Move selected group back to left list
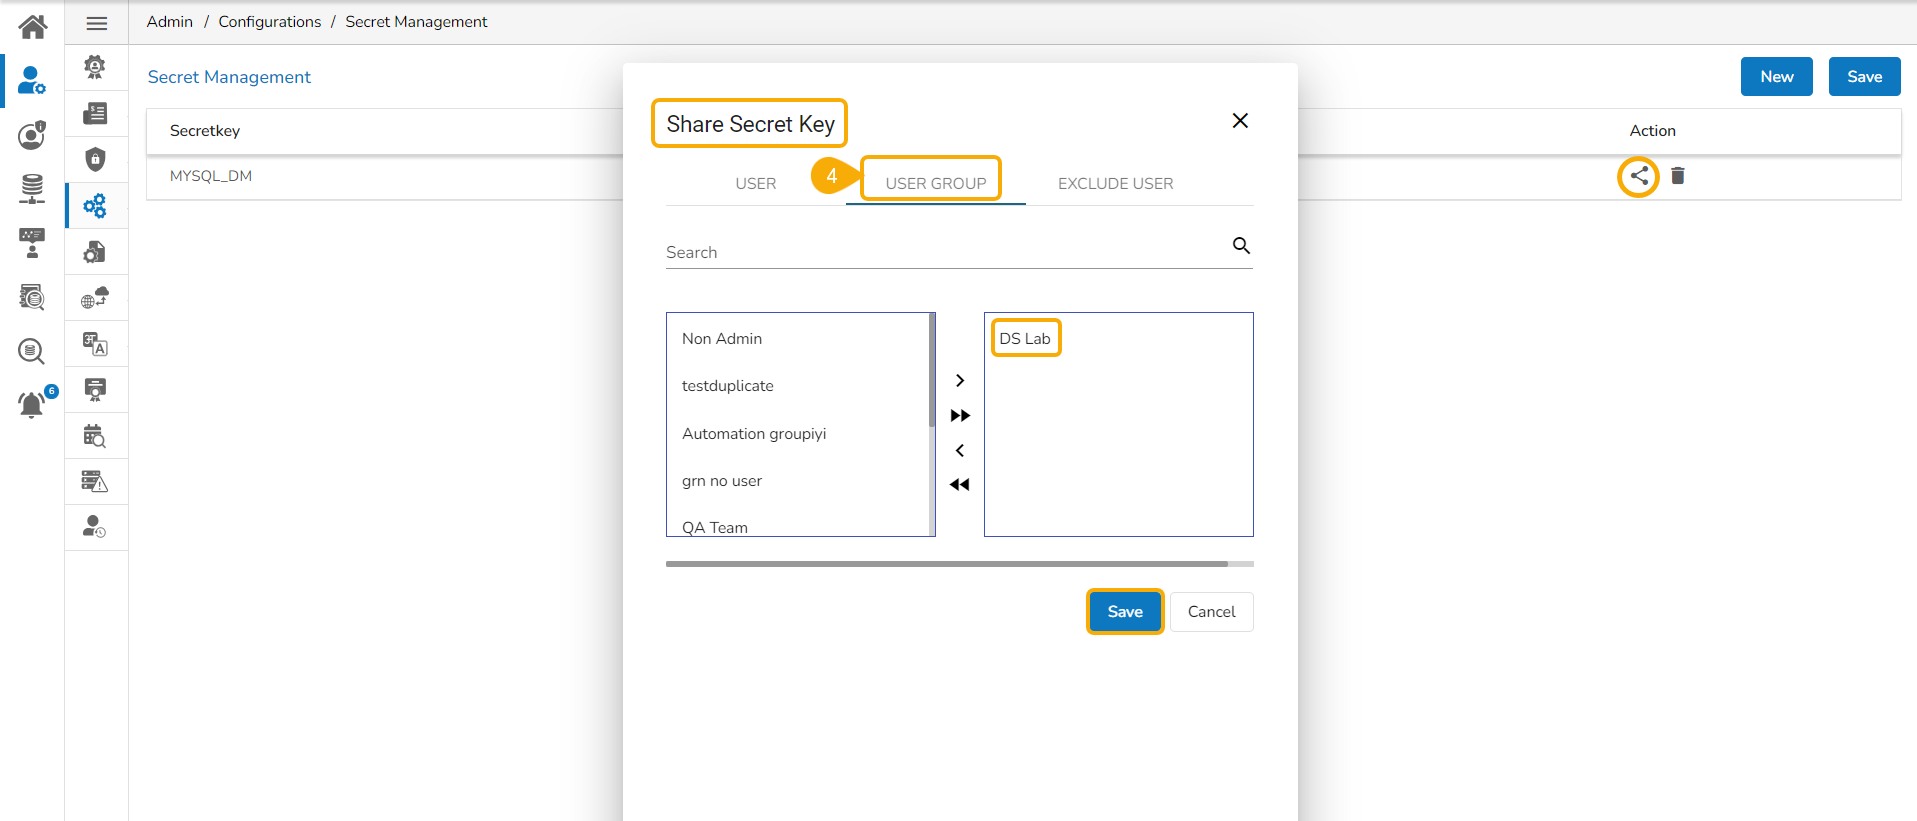This screenshot has width=1917, height=821. click(960, 451)
